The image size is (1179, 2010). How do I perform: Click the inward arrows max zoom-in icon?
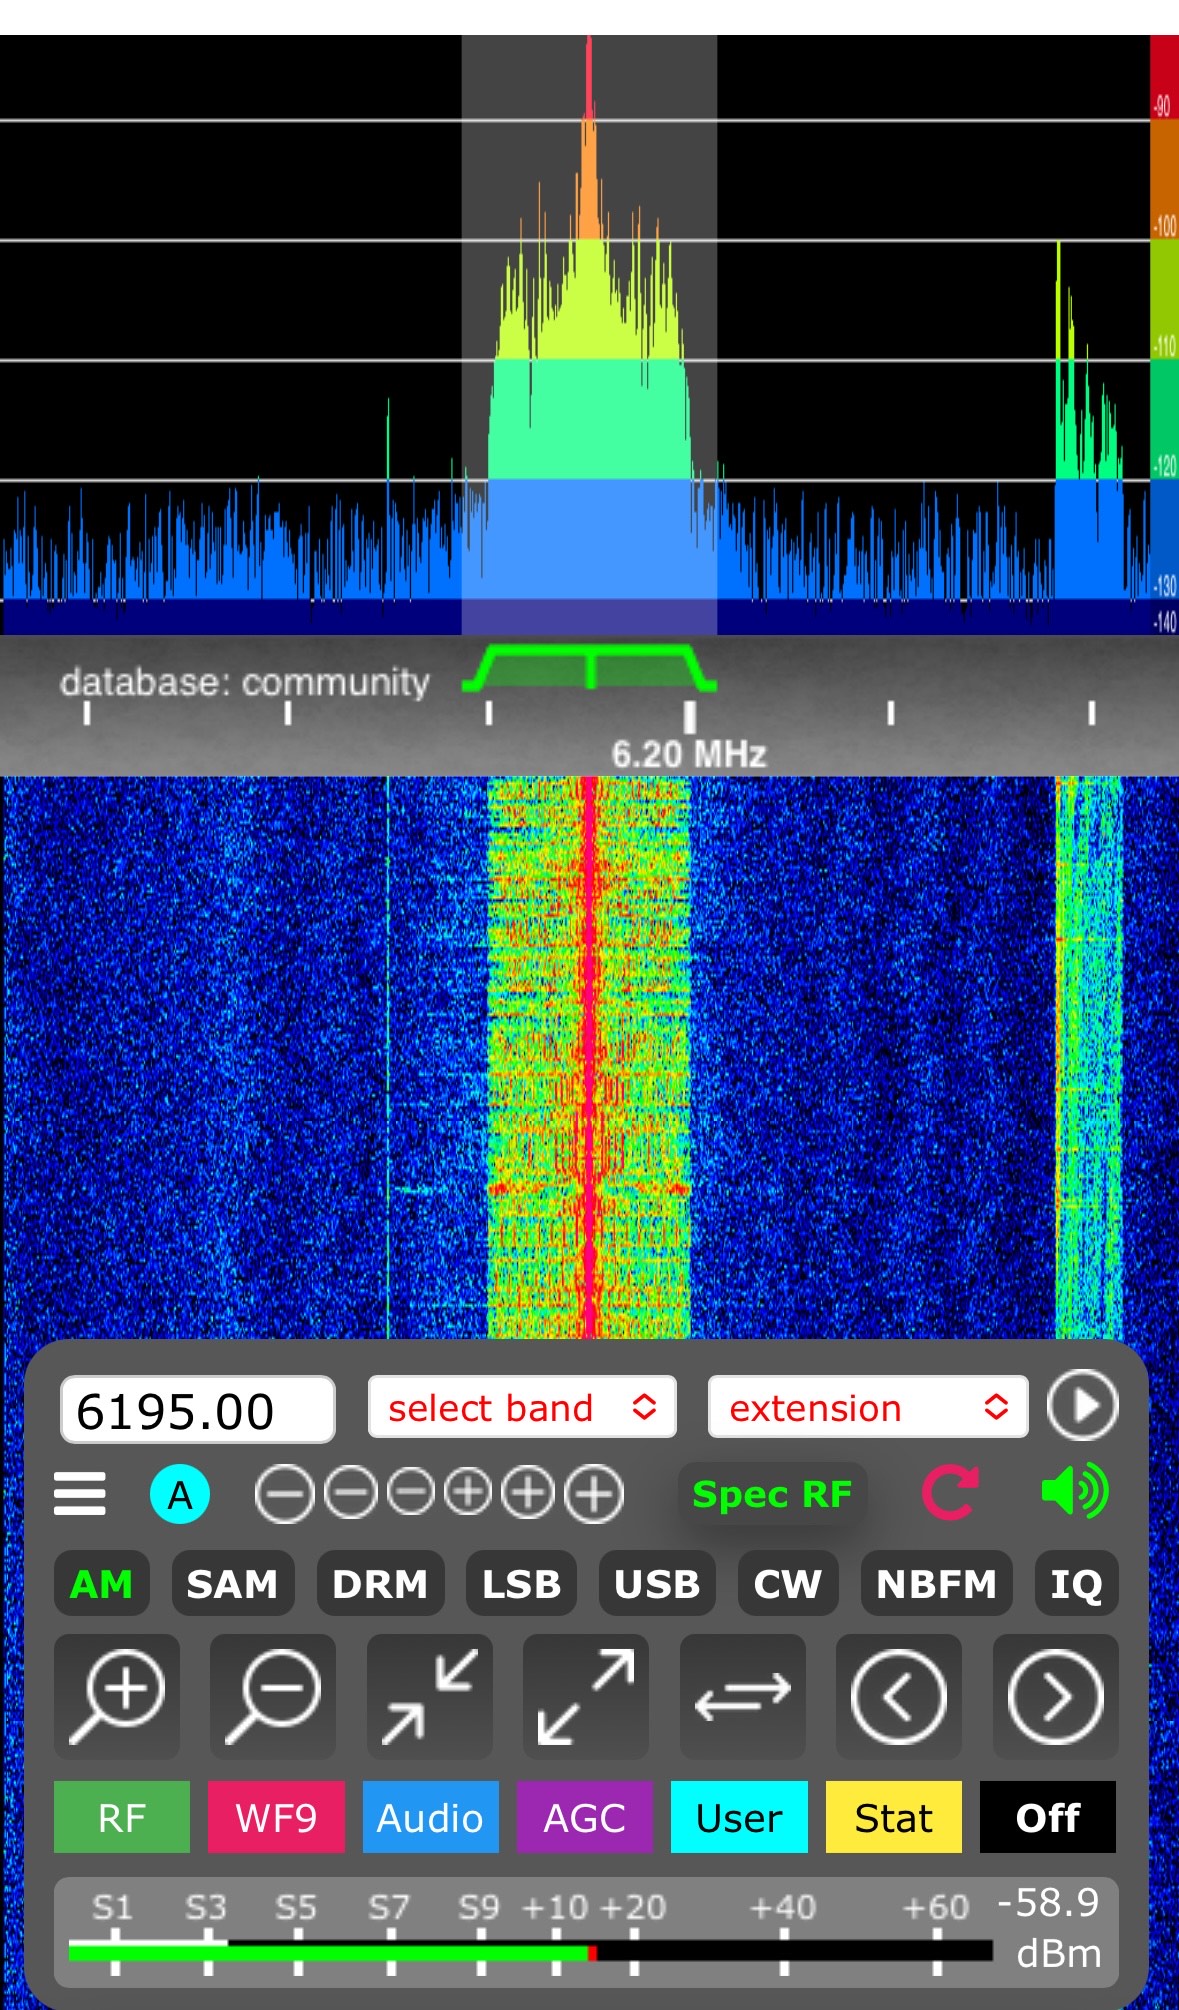[430, 1696]
